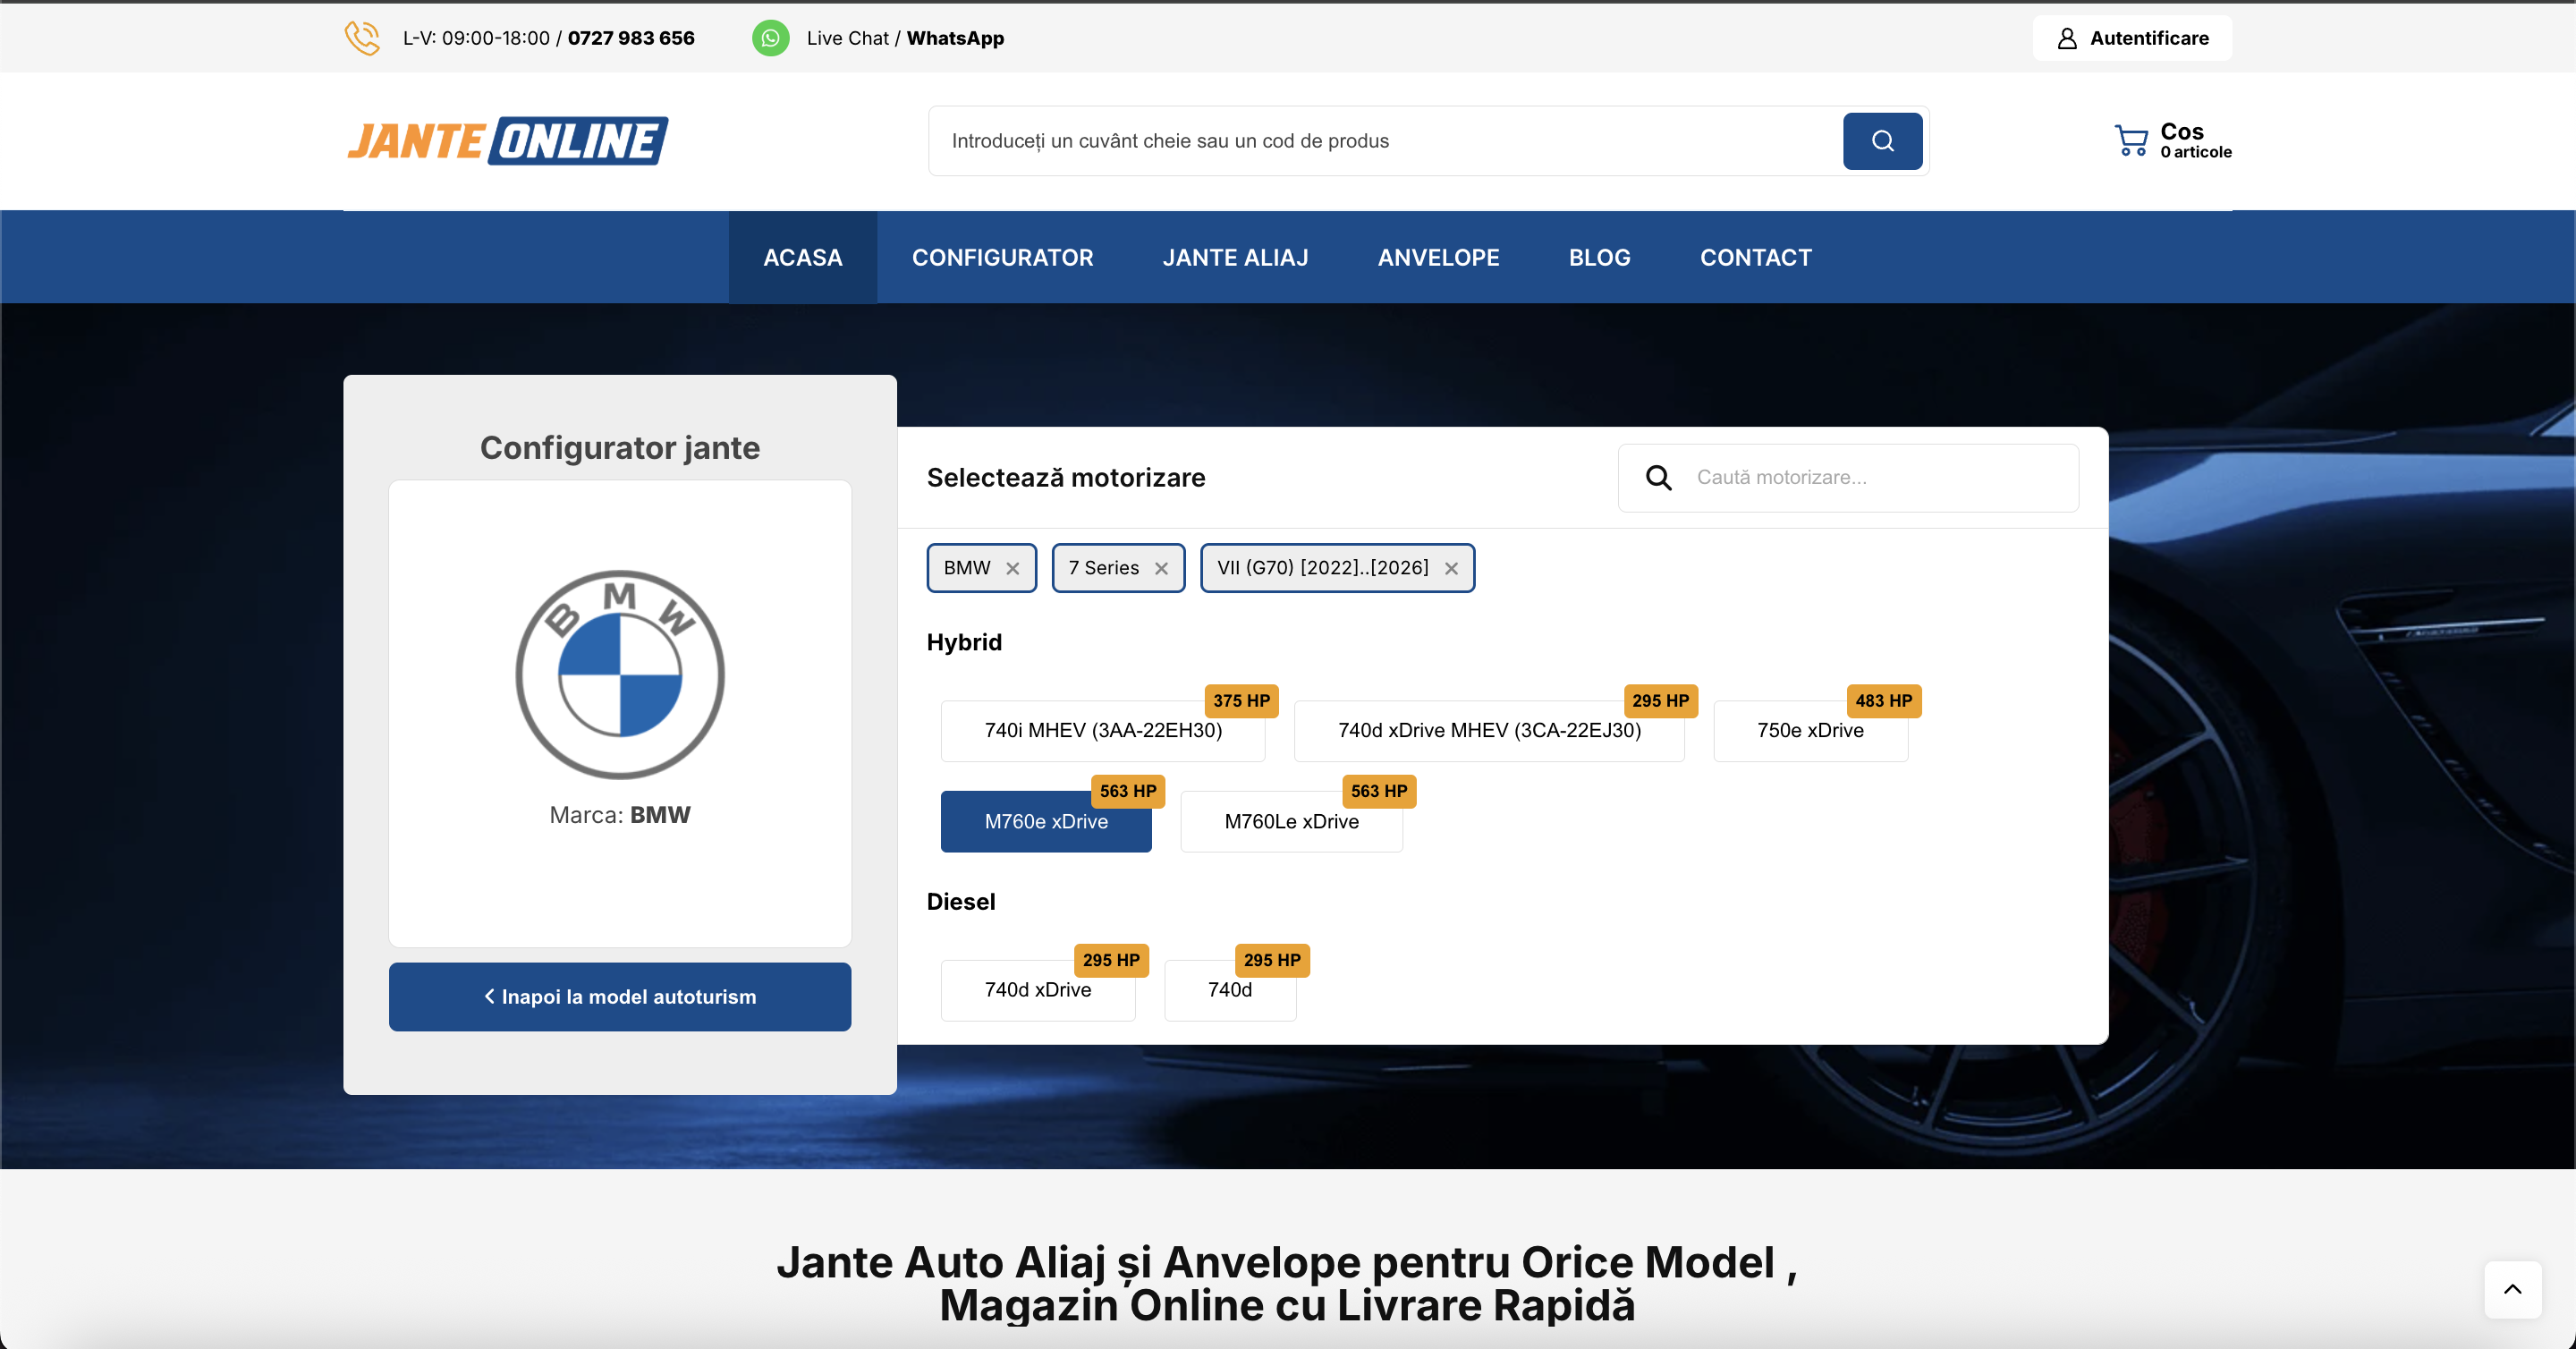The width and height of the screenshot is (2576, 1349).
Task: Click the magnifier button in the main search bar
Action: point(1882,141)
